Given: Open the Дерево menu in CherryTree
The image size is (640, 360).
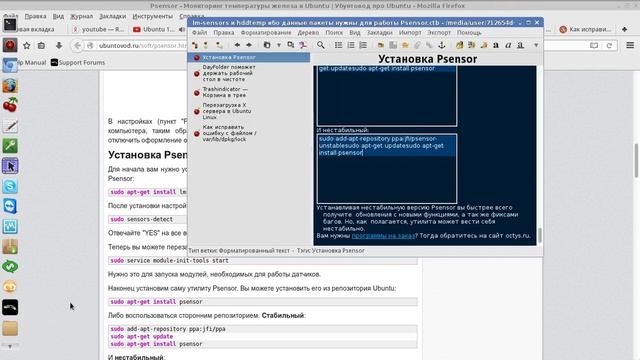Looking at the screenshot, I should (x=308, y=32).
